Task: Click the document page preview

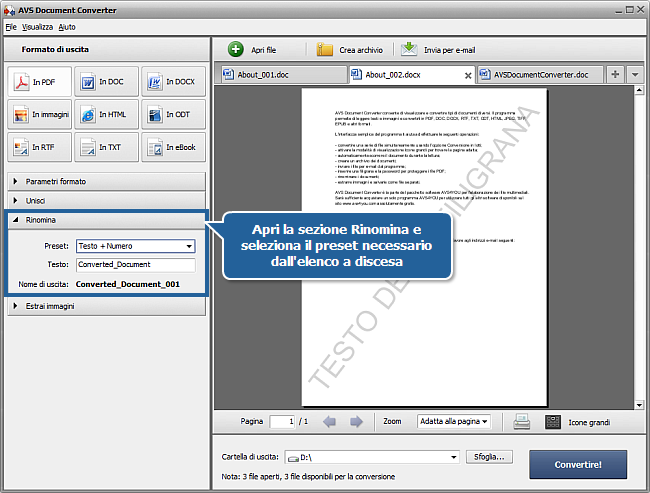Action: coord(424,247)
